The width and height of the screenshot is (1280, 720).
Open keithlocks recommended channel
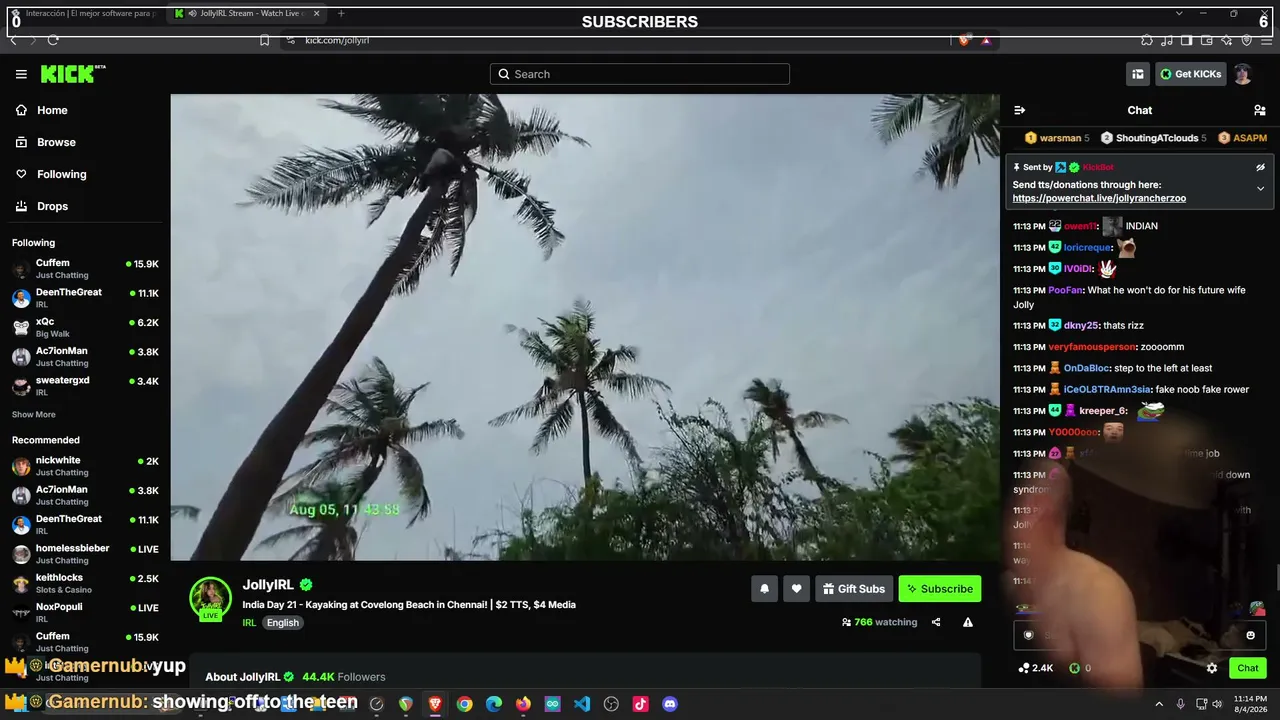pyautogui.click(x=85, y=583)
